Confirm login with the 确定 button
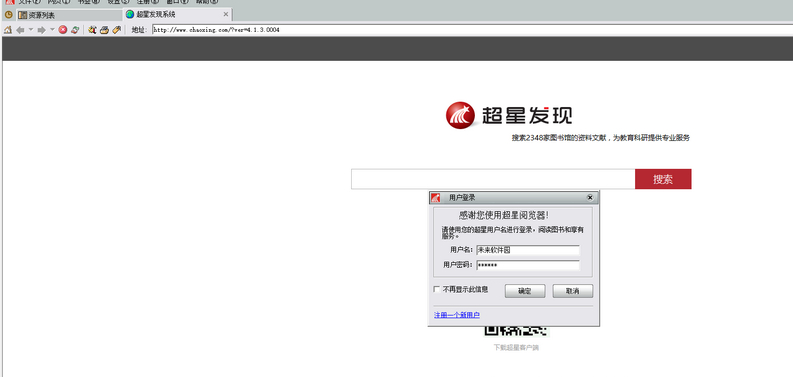 (x=525, y=291)
